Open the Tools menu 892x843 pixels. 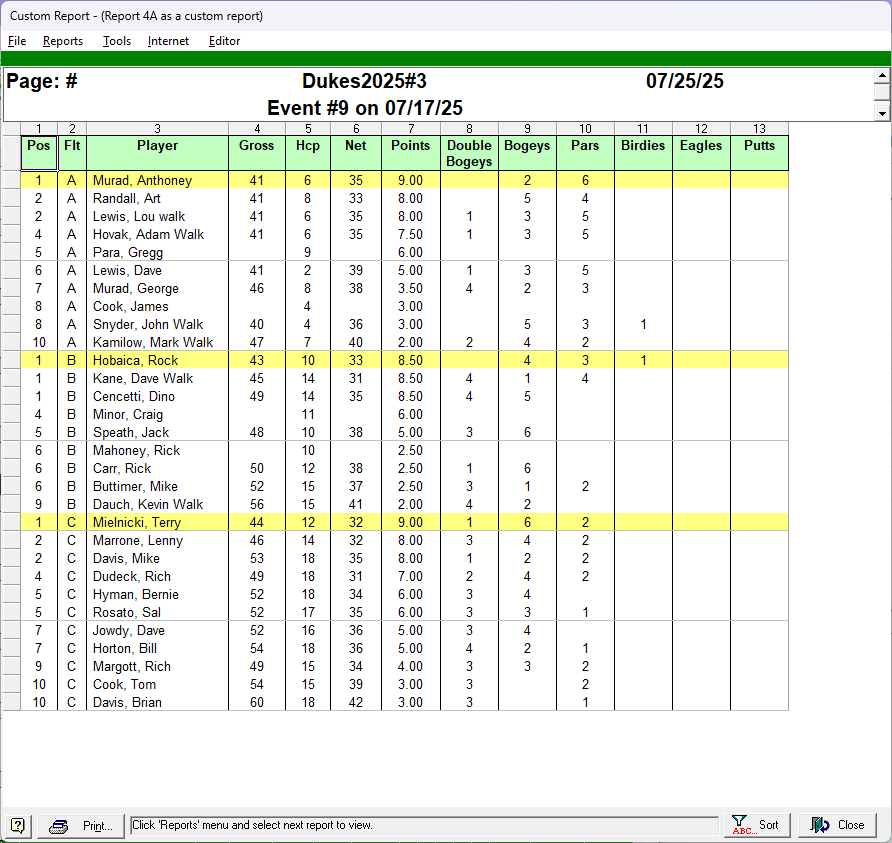click(x=117, y=41)
